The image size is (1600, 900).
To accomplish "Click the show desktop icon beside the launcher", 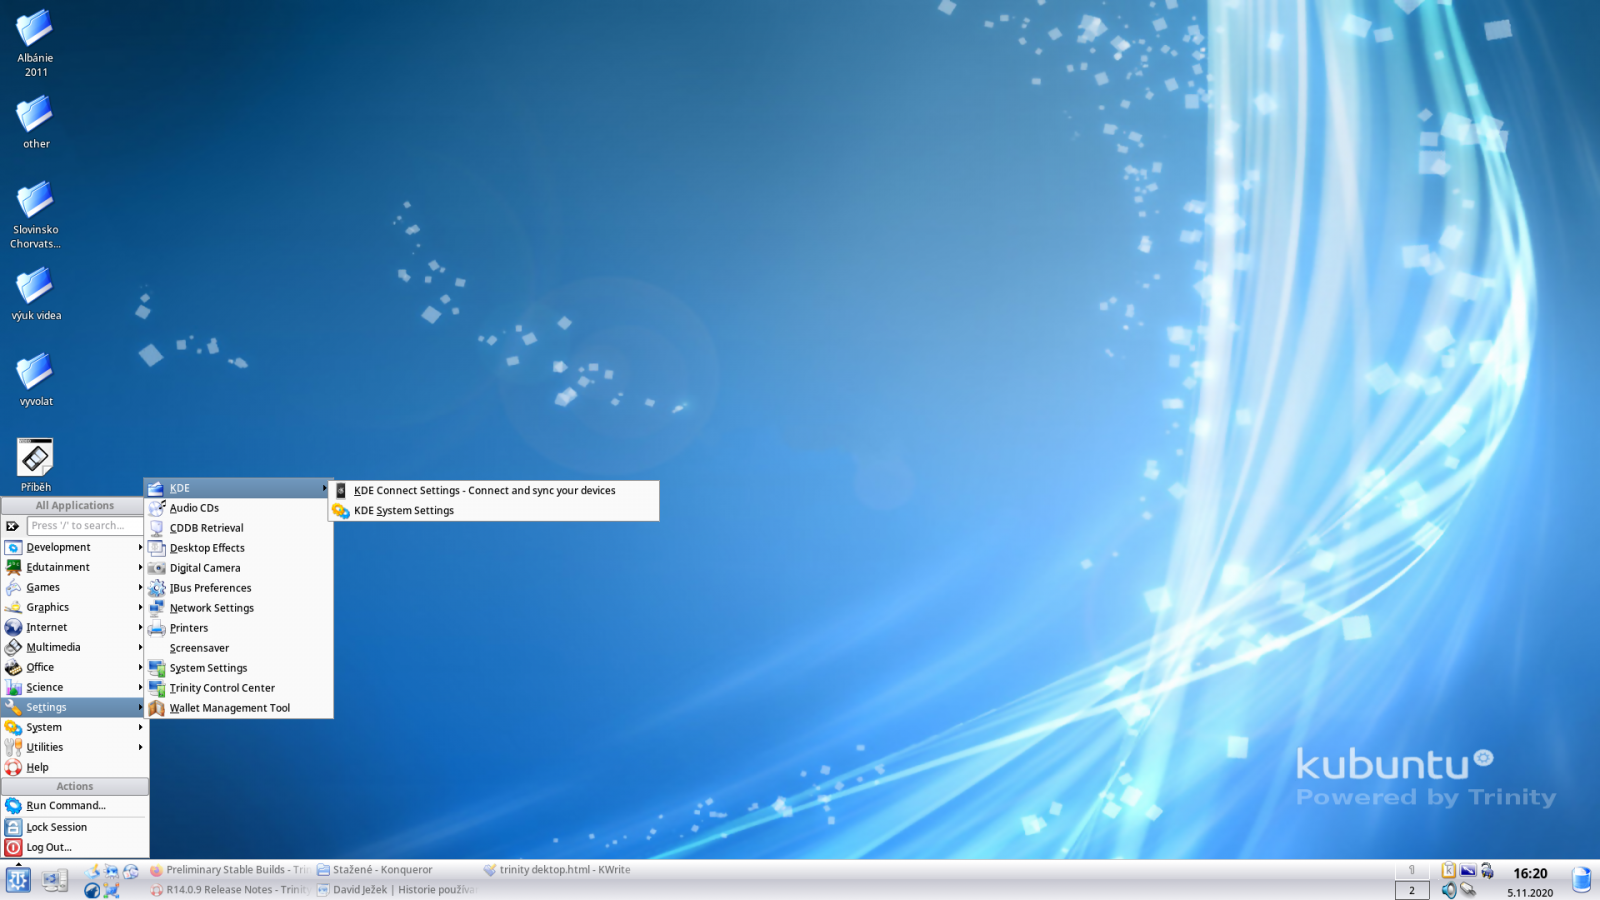I will (55, 880).
